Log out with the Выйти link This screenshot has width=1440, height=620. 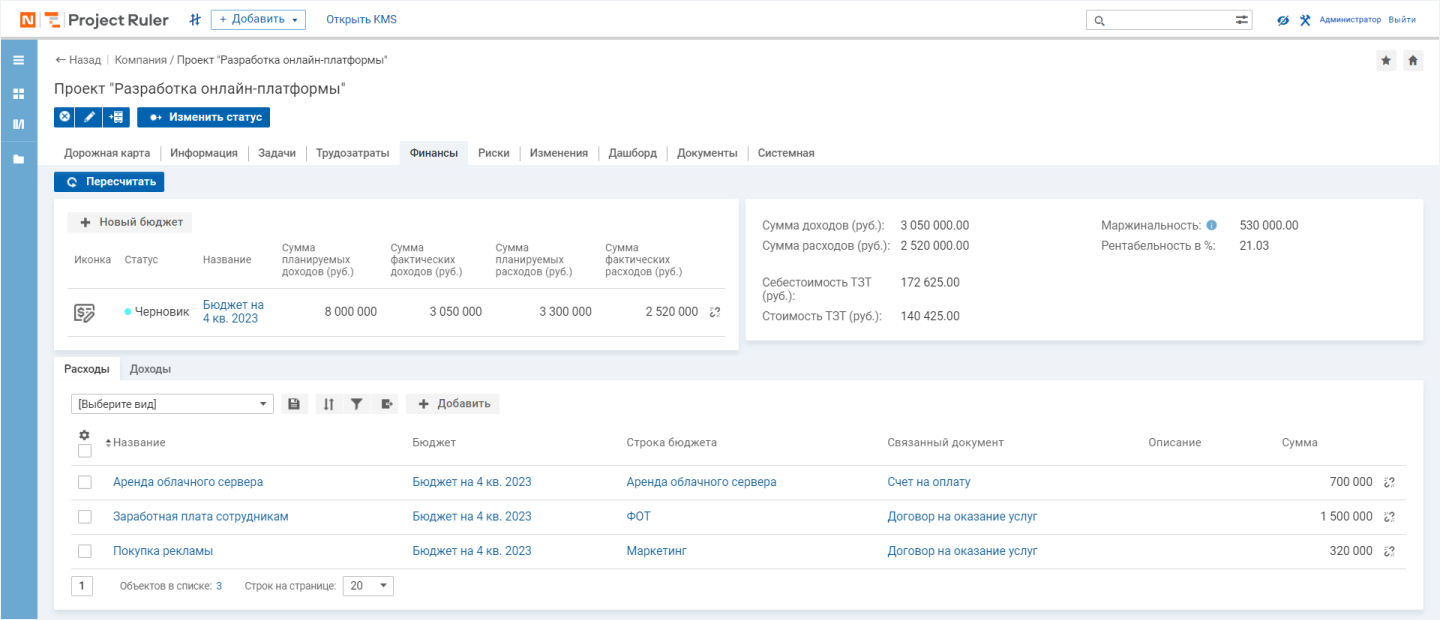(x=1402, y=20)
